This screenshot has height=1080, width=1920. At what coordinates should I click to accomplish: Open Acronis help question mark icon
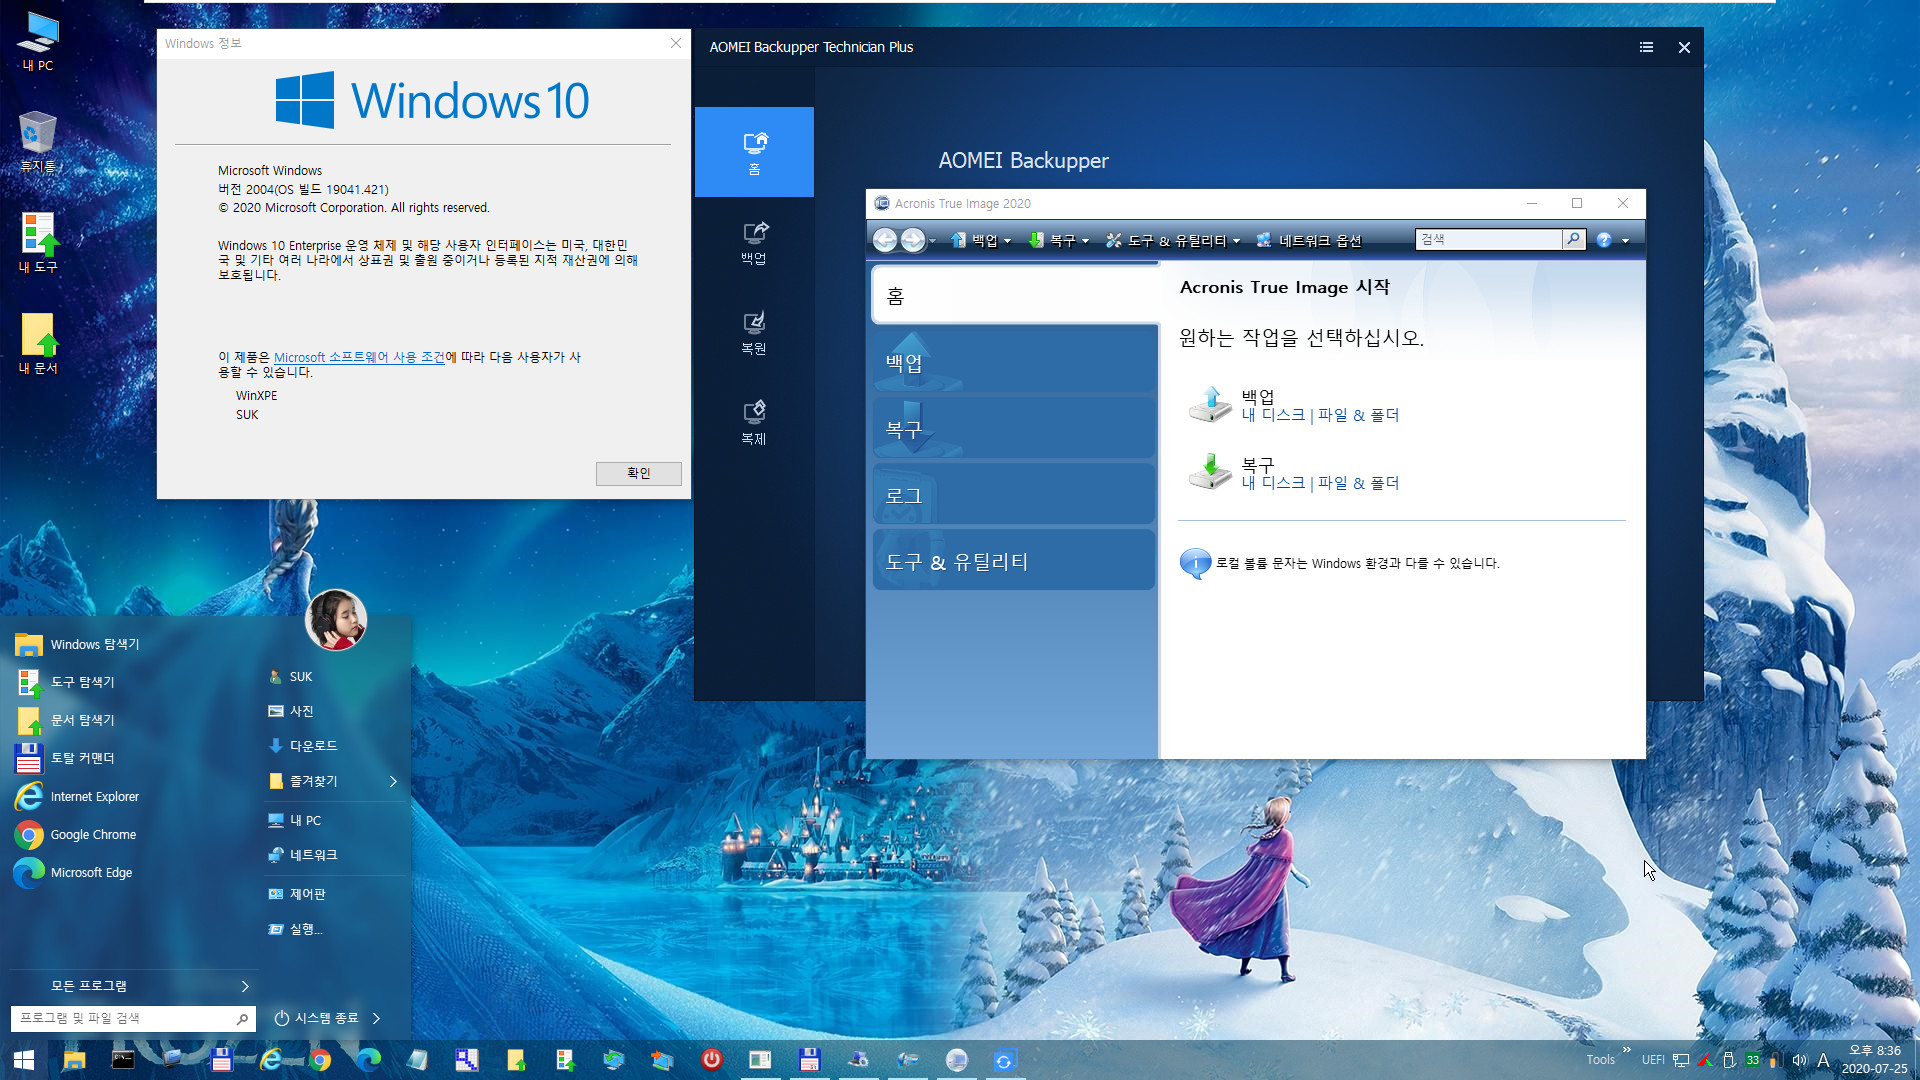[1604, 240]
